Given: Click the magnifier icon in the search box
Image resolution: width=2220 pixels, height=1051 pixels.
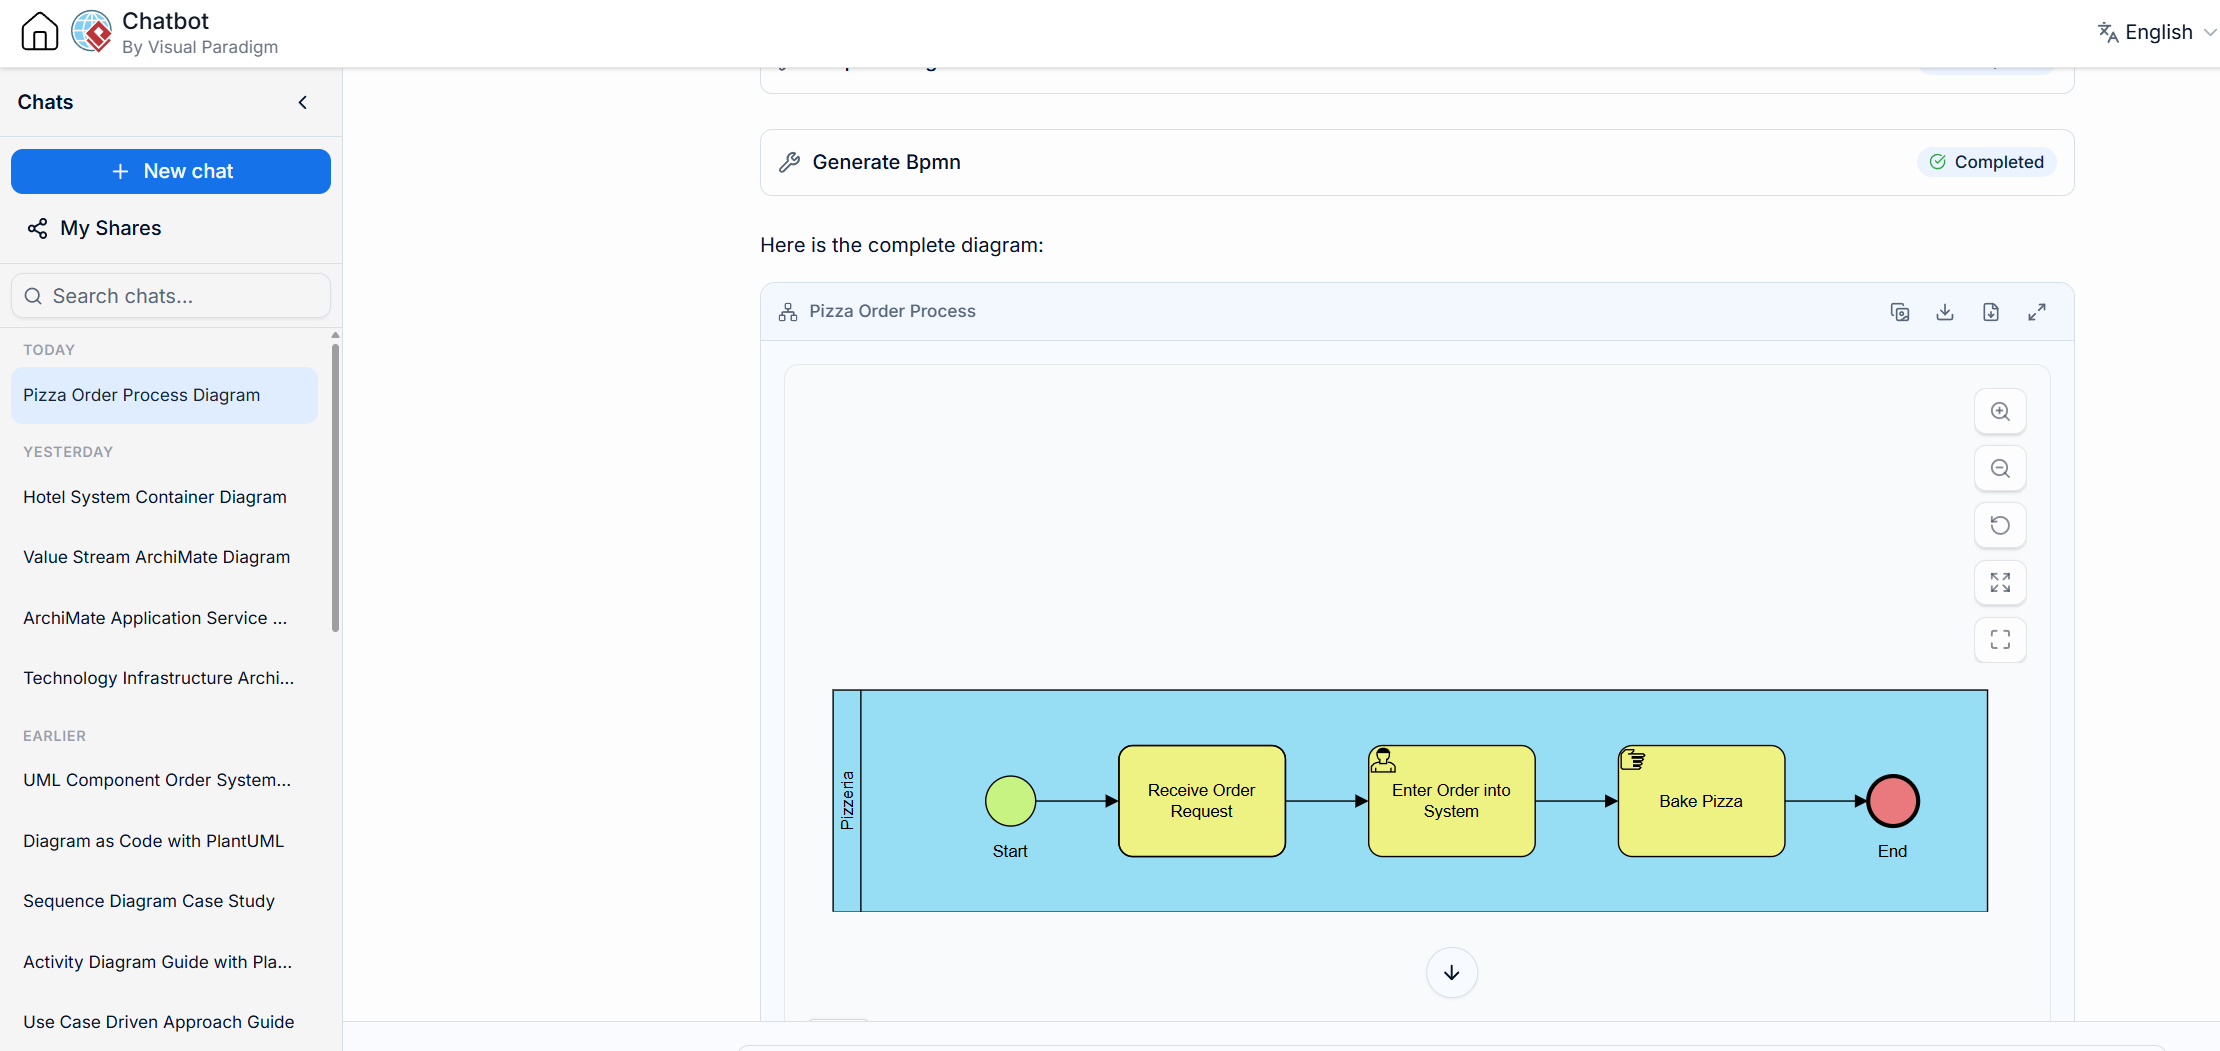Looking at the screenshot, I should coord(33,296).
